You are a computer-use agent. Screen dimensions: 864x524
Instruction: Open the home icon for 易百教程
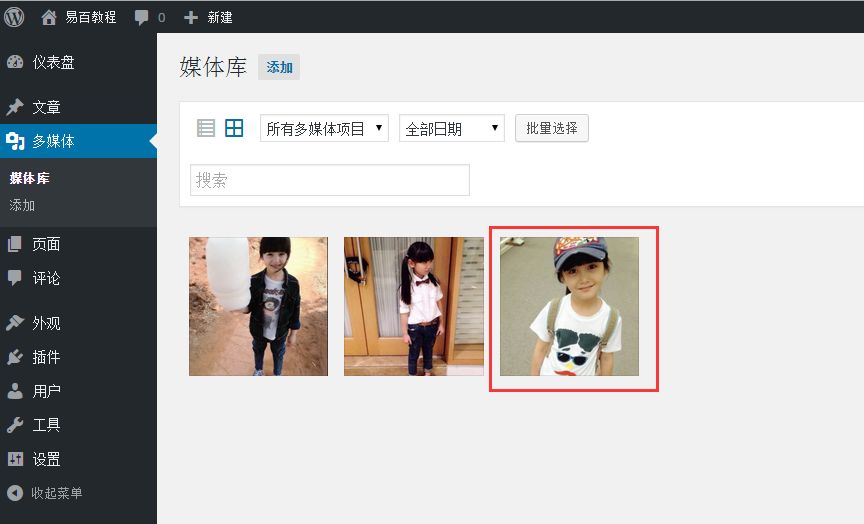[x=48, y=18]
